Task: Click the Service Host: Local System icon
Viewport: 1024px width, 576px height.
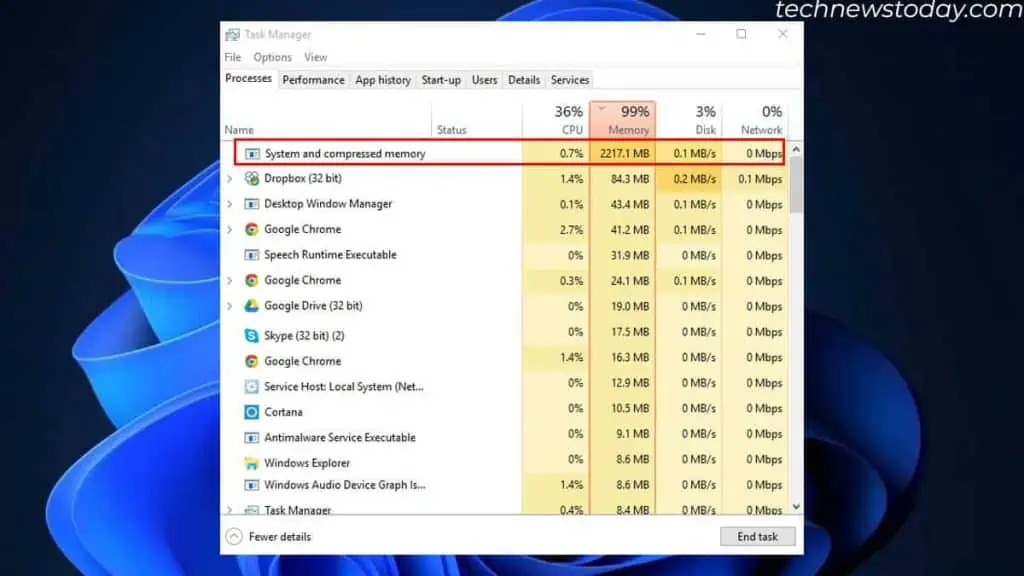Action: tap(251, 387)
